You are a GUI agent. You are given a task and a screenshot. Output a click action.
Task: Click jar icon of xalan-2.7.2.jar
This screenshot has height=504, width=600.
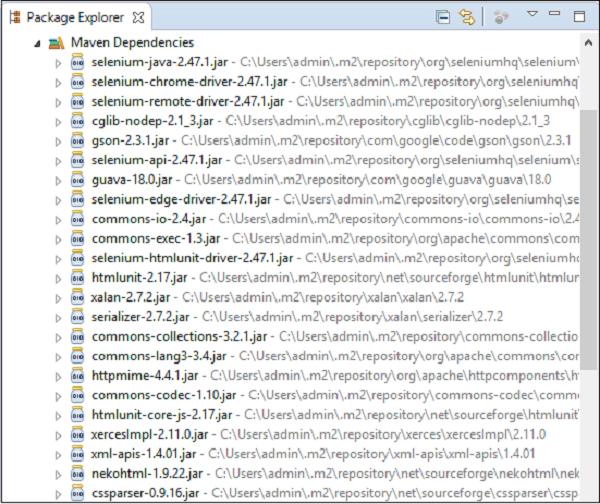tap(78, 297)
